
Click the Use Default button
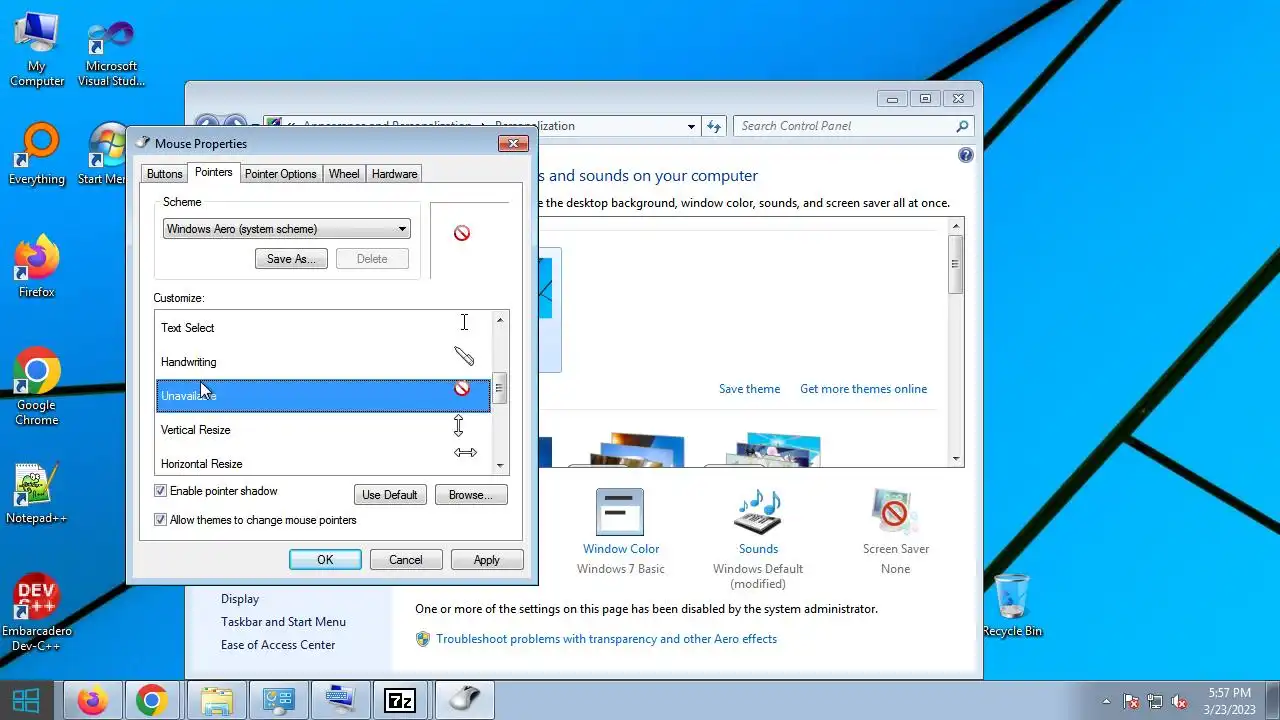tap(390, 495)
